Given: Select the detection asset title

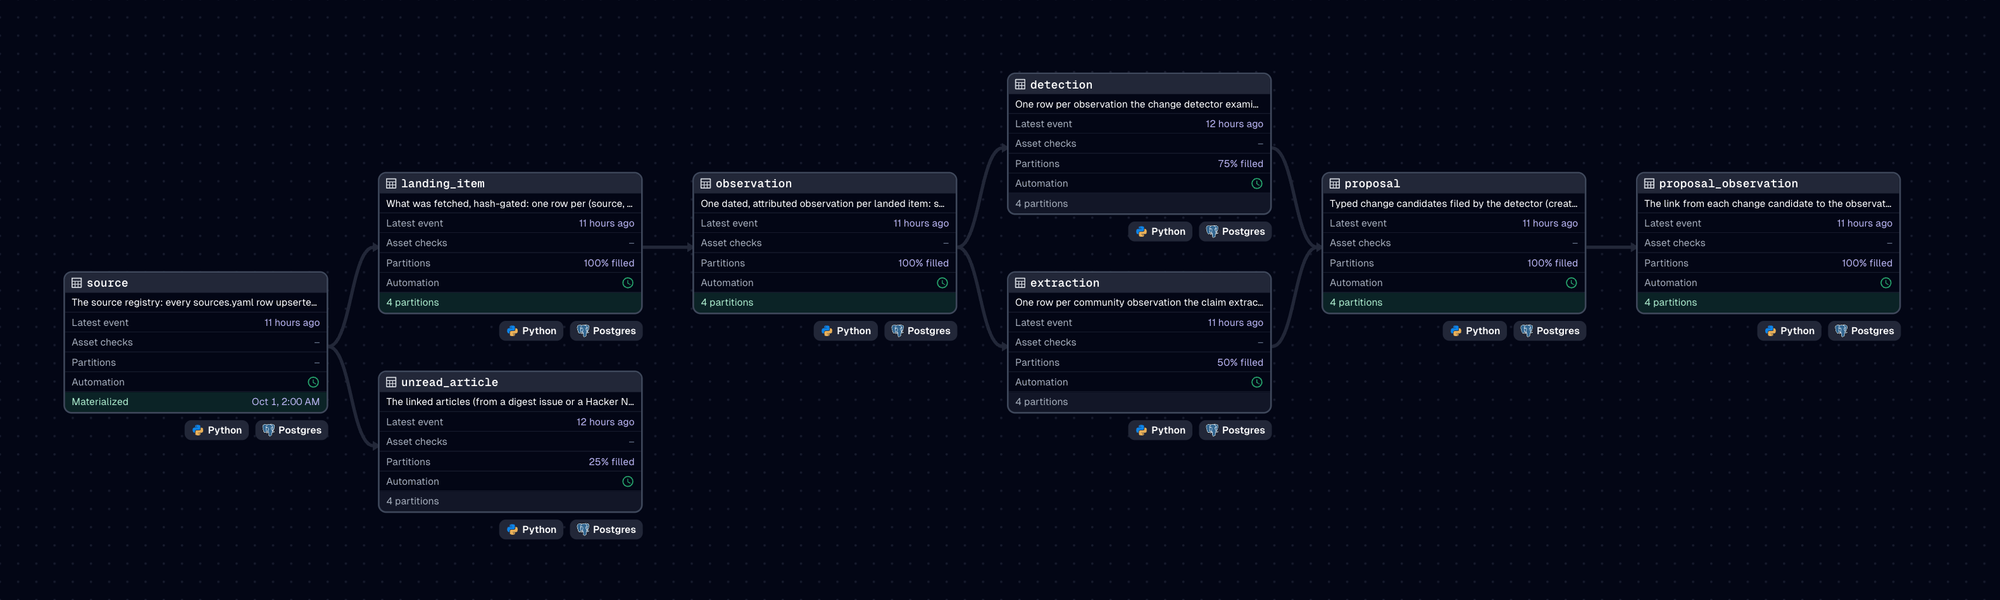Looking at the screenshot, I should tap(1061, 85).
